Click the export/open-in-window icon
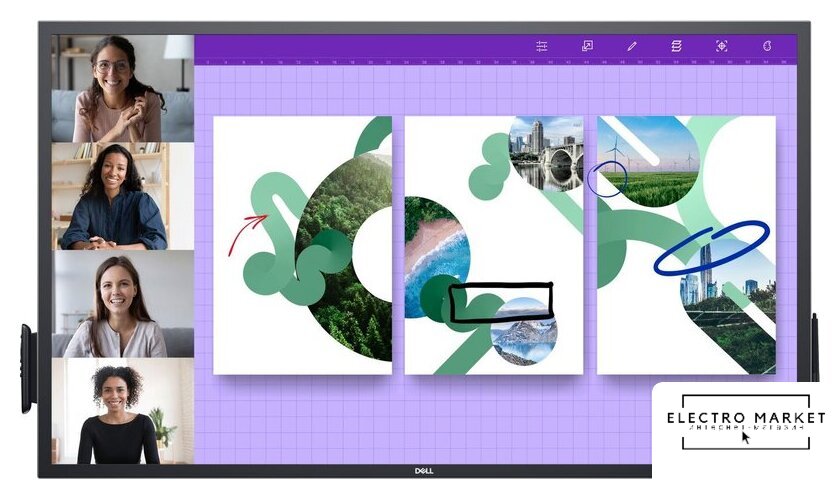 (587, 46)
